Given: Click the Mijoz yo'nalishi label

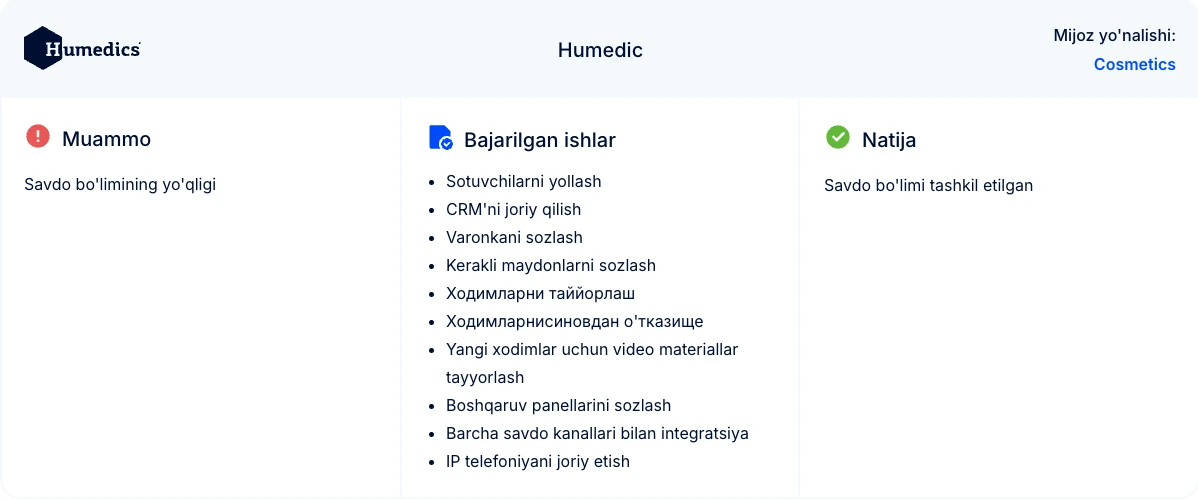Looking at the screenshot, I should click(x=1114, y=36).
